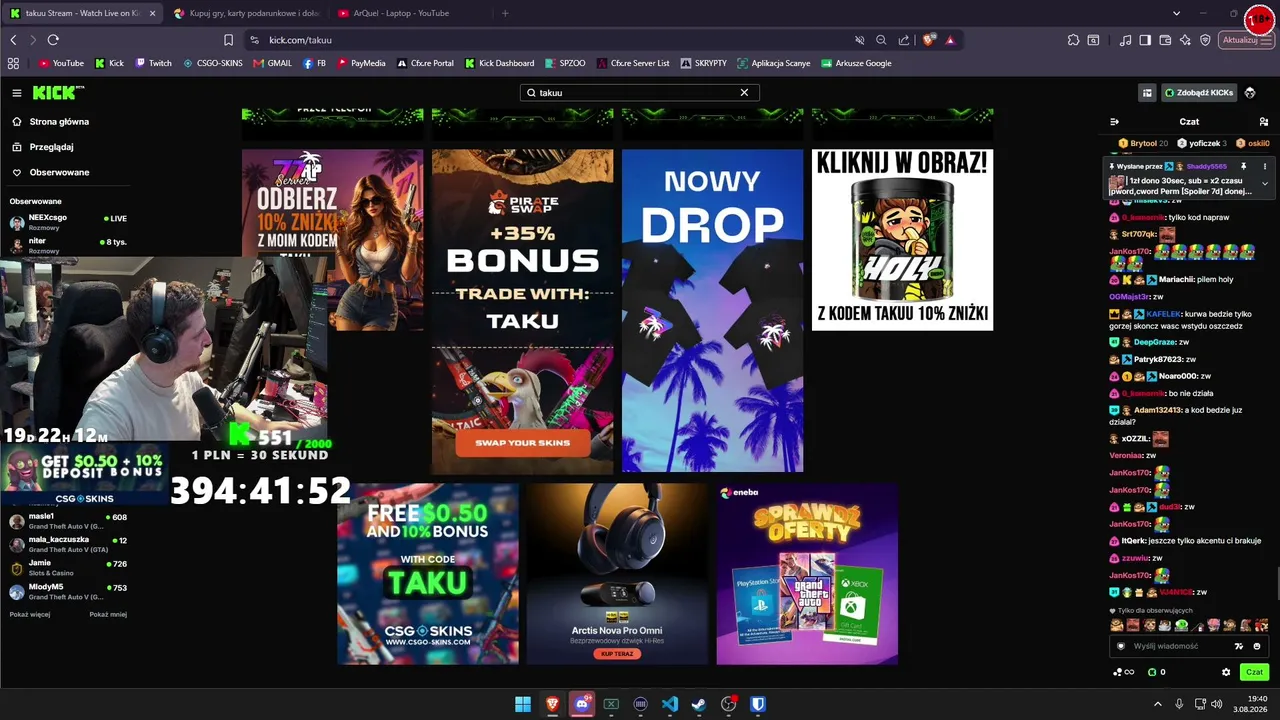Open the Holy energy drink banner
The width and height of the screenshot is (1280, 720).
tap(902, 240)
